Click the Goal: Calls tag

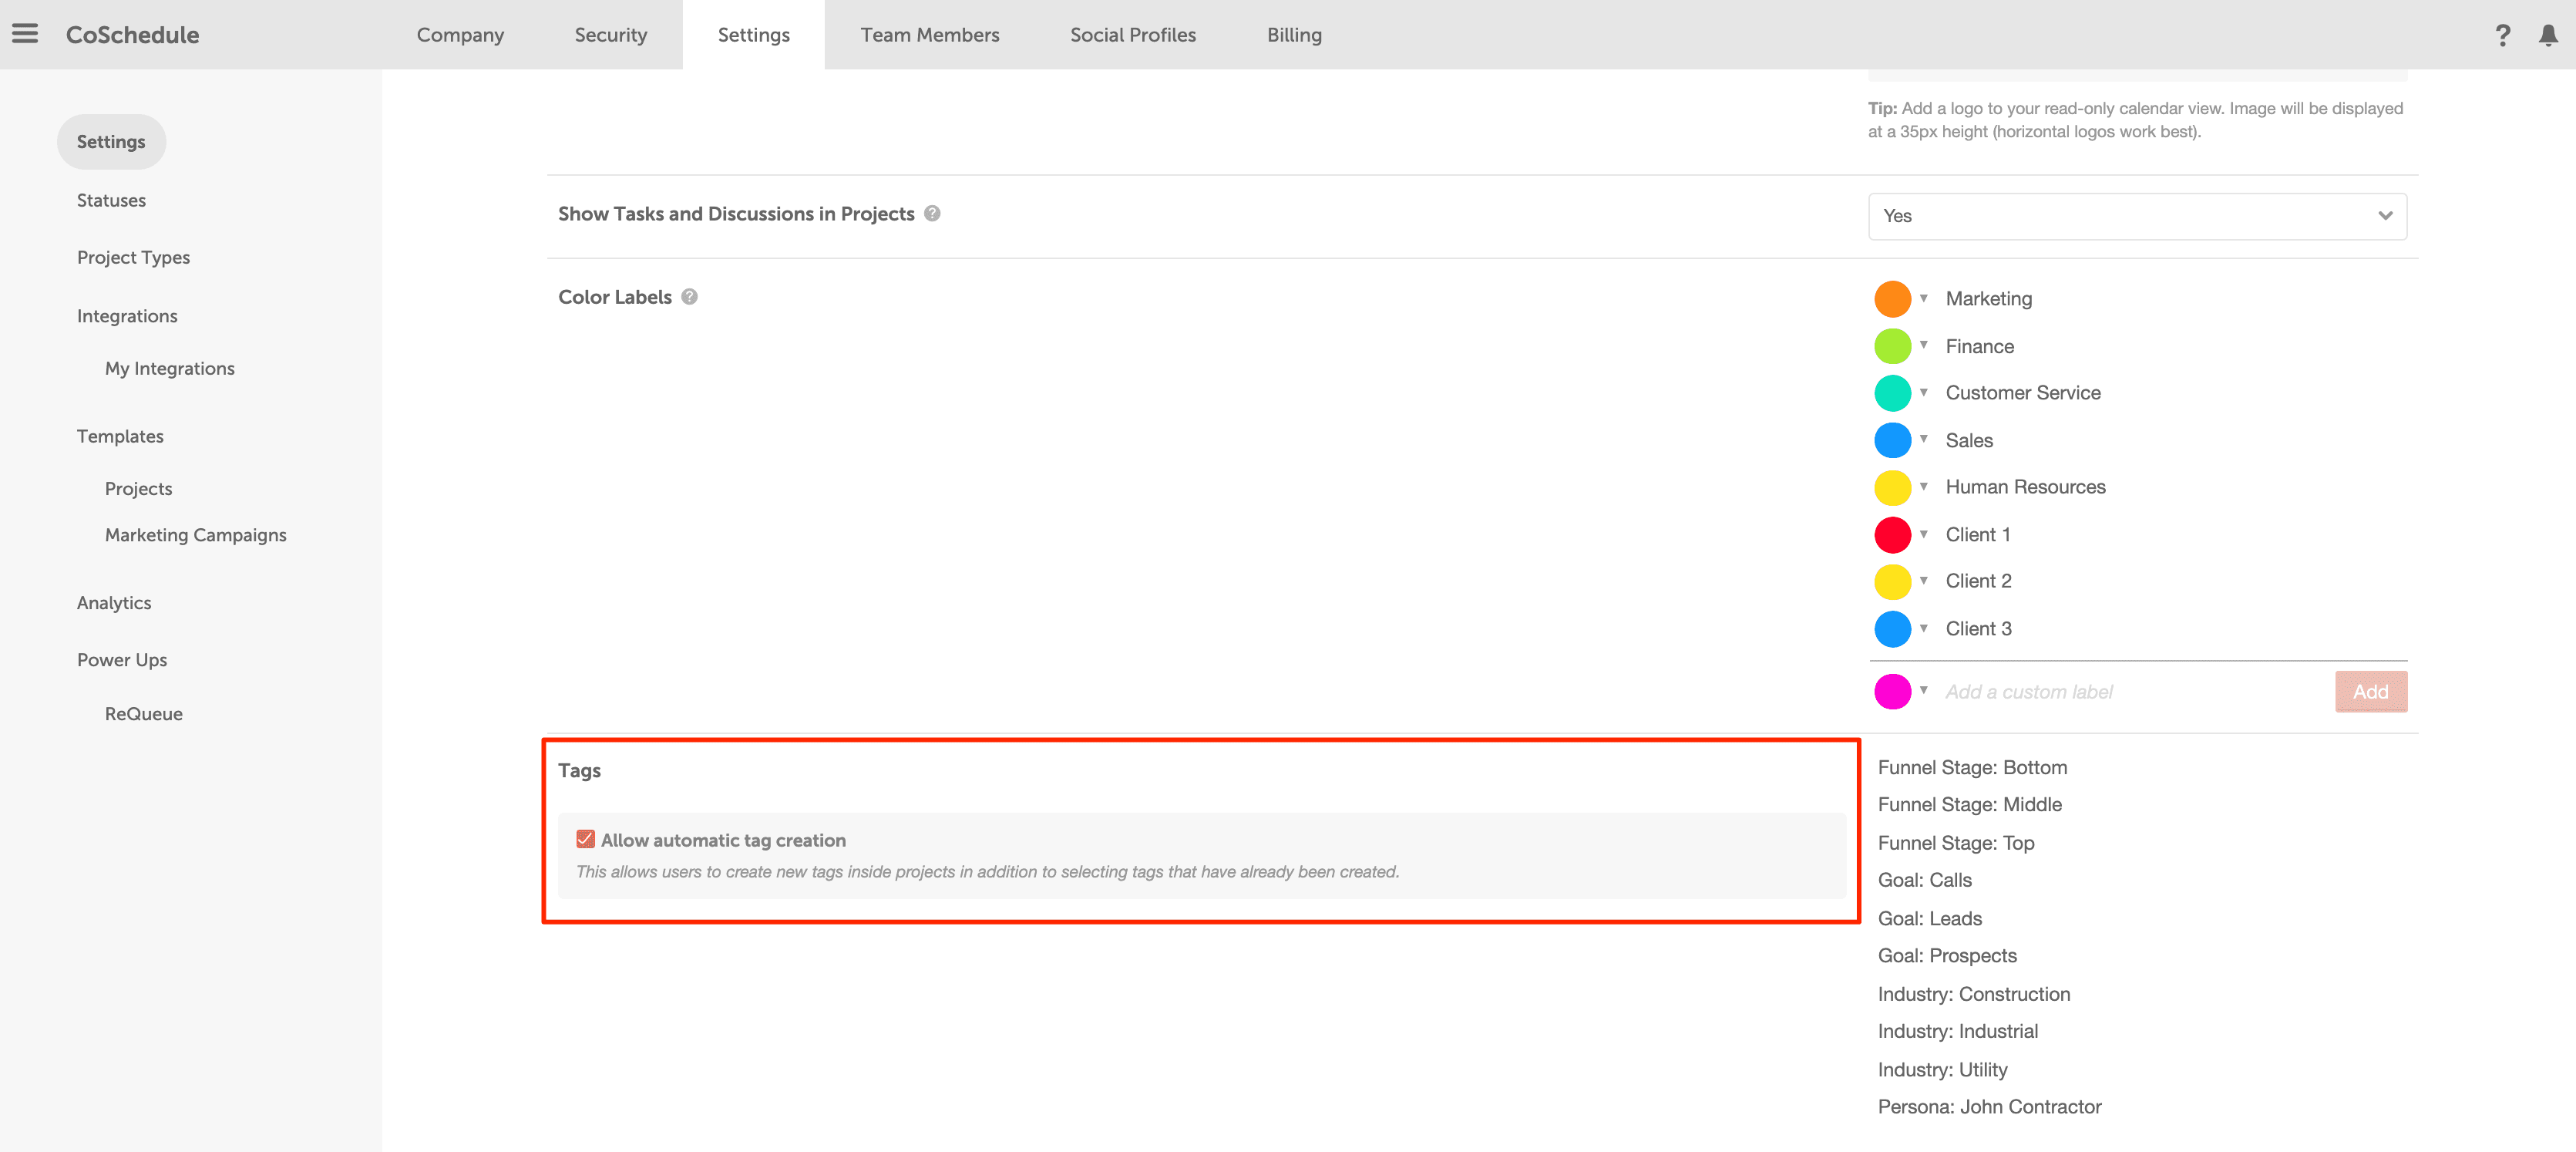[x=1924, y=880]
